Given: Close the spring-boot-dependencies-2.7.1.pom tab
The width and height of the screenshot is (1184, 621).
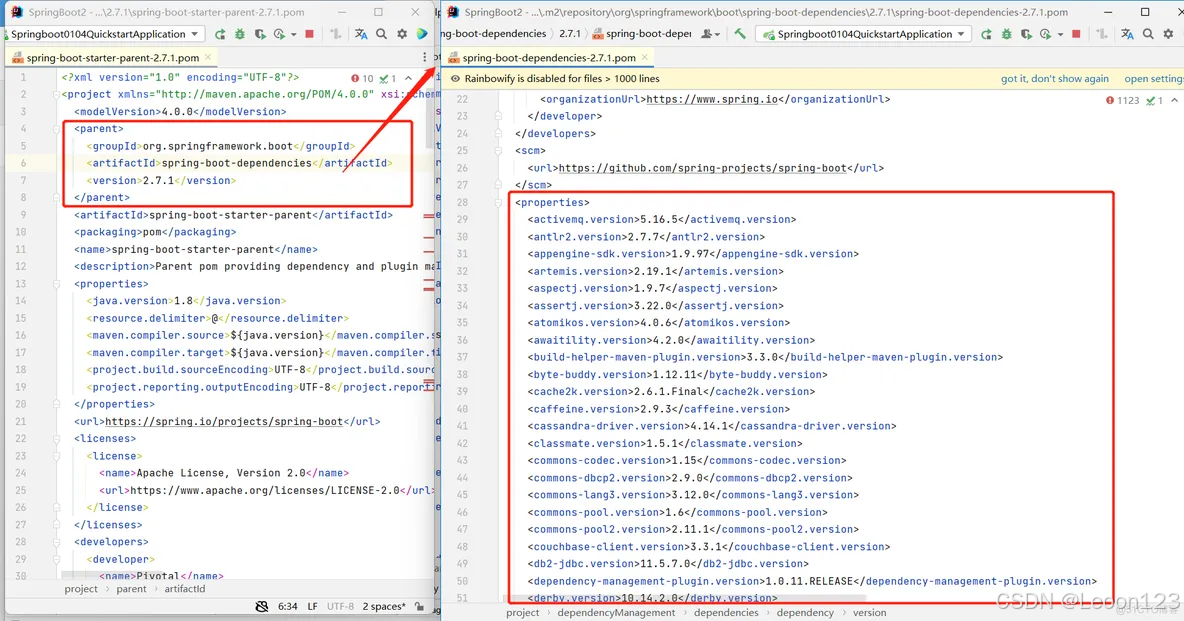Looking at the screenshot, I should coord(644,57).
